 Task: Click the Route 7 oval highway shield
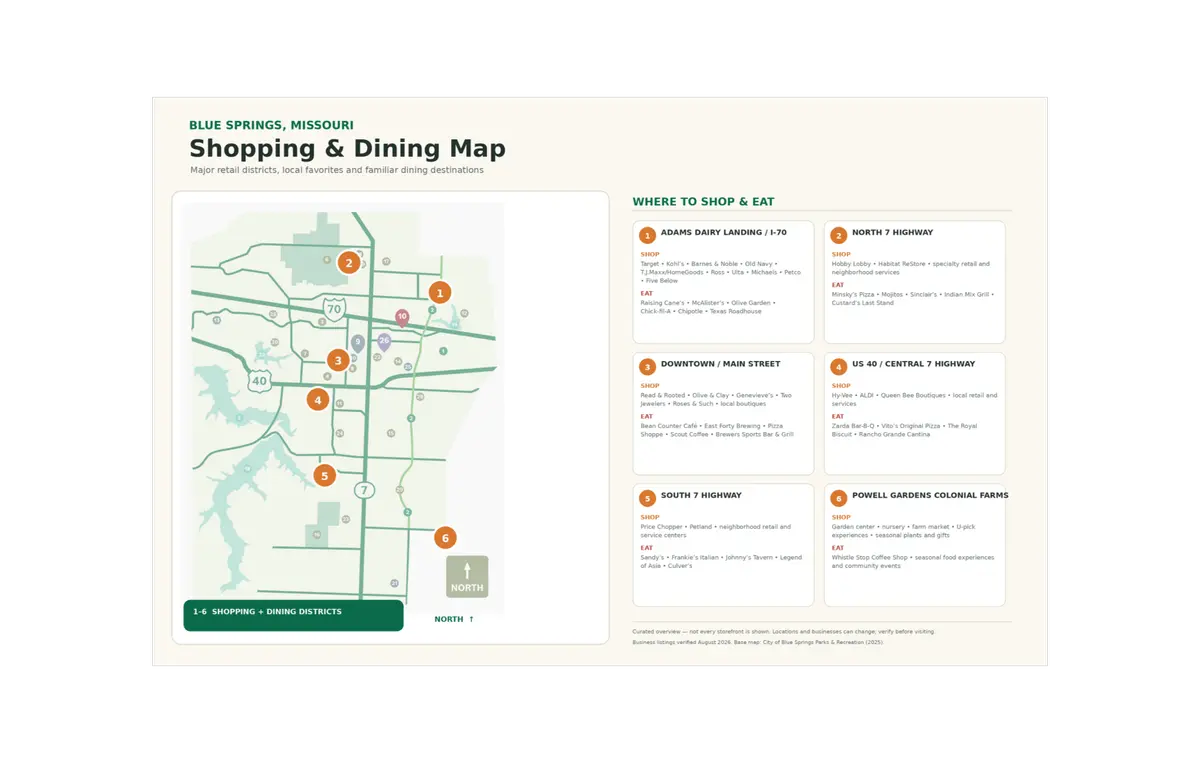[x=364, y=490]
